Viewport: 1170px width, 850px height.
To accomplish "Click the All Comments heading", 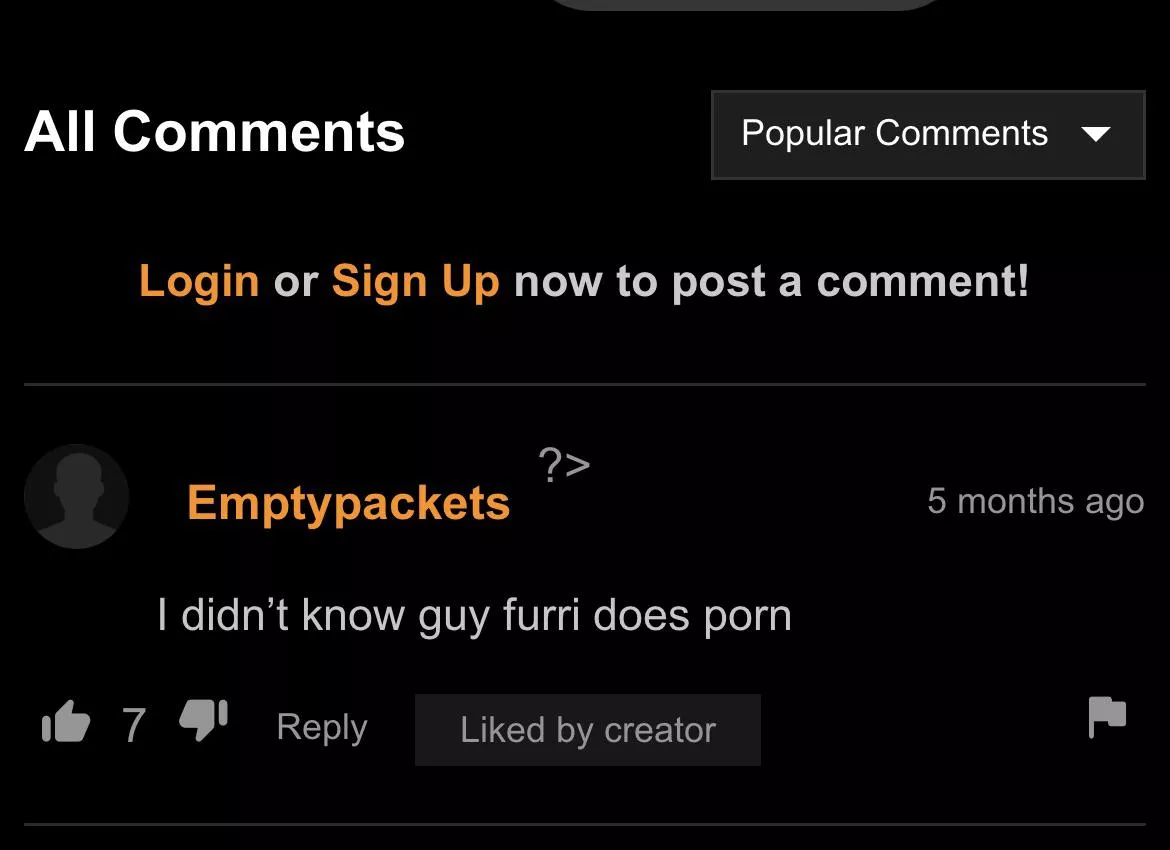I will tap(214, 132).
